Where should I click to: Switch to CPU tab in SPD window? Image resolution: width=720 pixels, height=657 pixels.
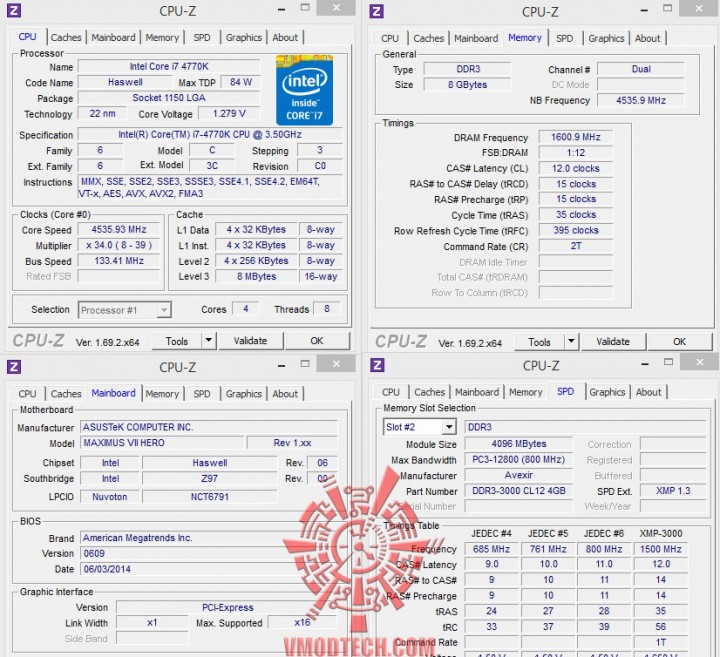(x=391, y=393)
